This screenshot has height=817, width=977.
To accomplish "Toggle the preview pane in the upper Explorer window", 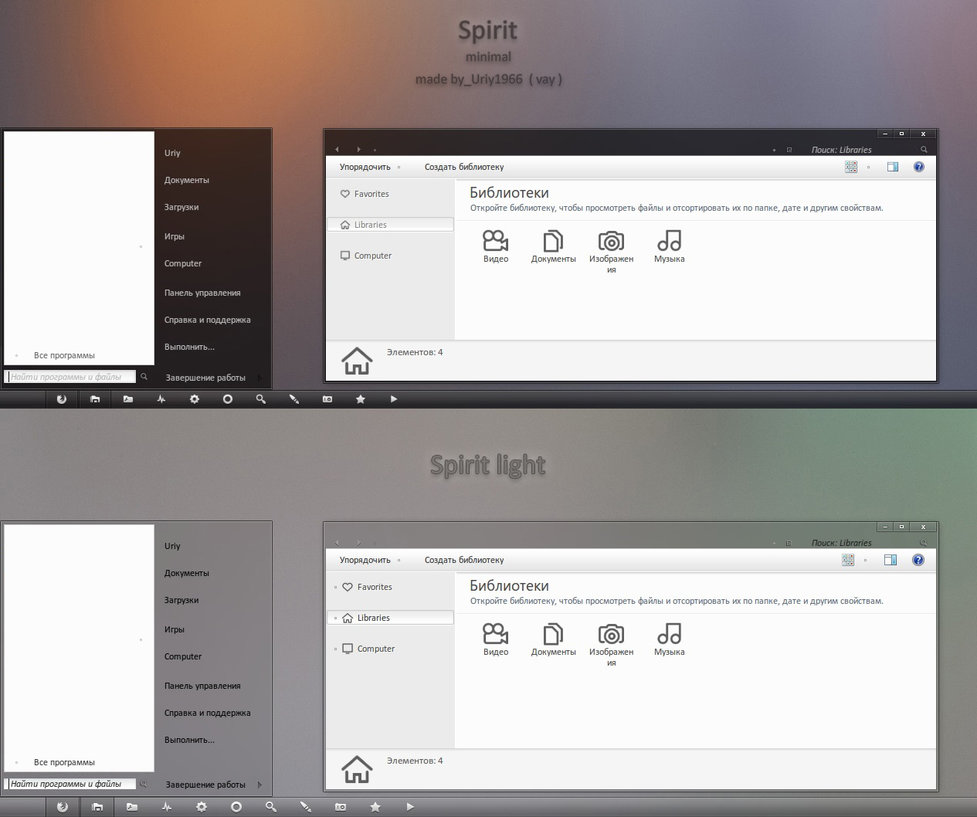I will tap(892, 167).
